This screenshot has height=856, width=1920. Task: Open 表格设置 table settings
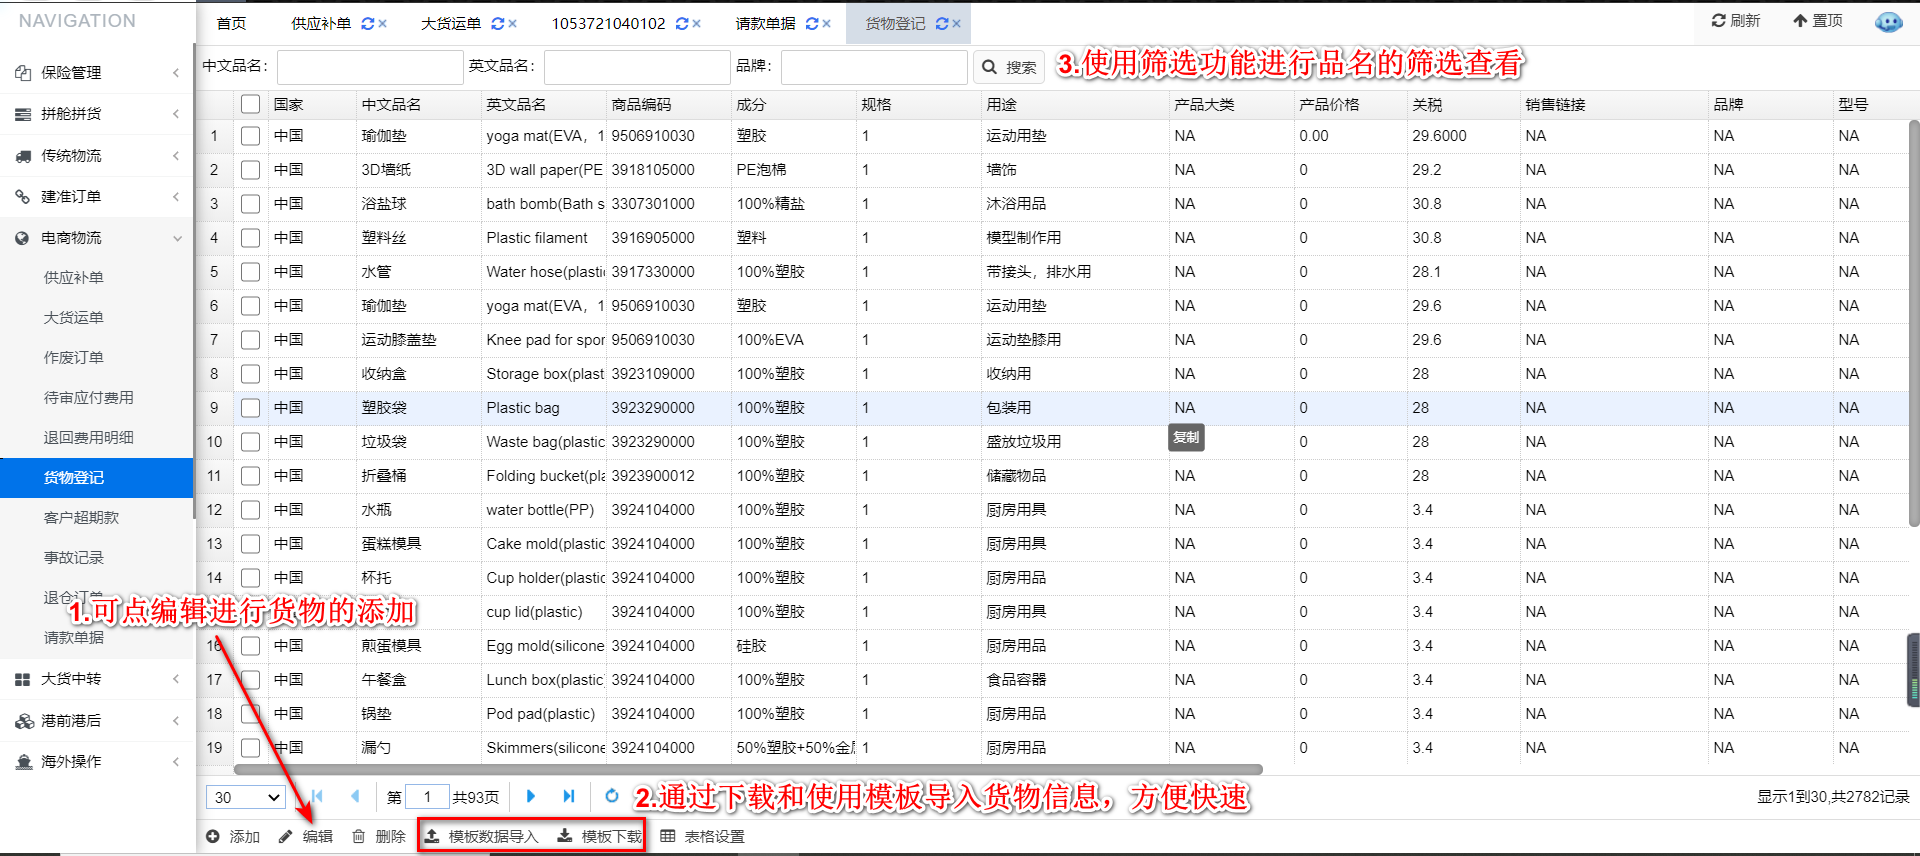pos(703,836)
